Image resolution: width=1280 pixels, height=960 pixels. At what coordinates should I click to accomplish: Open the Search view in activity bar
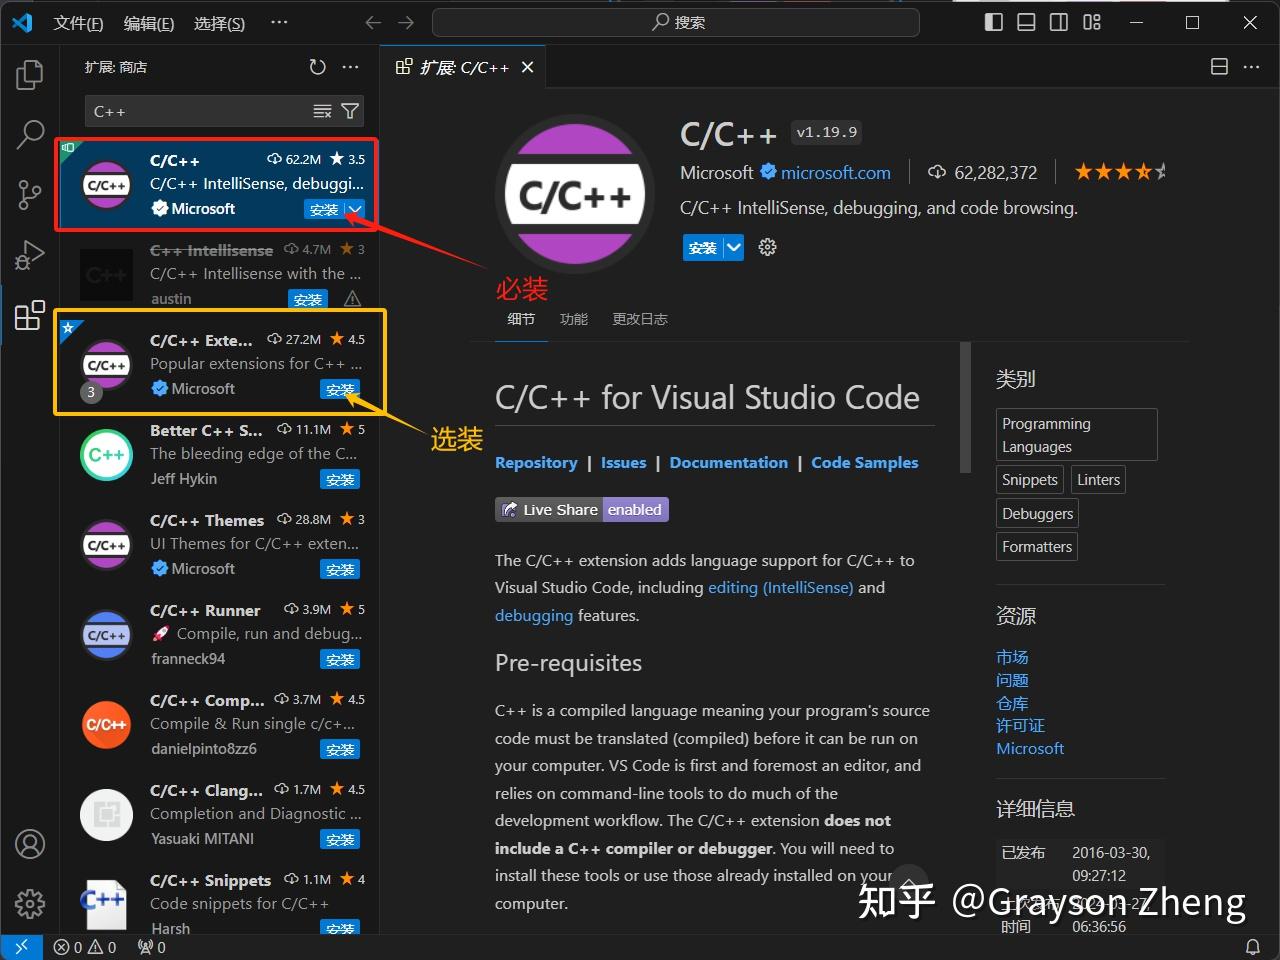point(30,134)
